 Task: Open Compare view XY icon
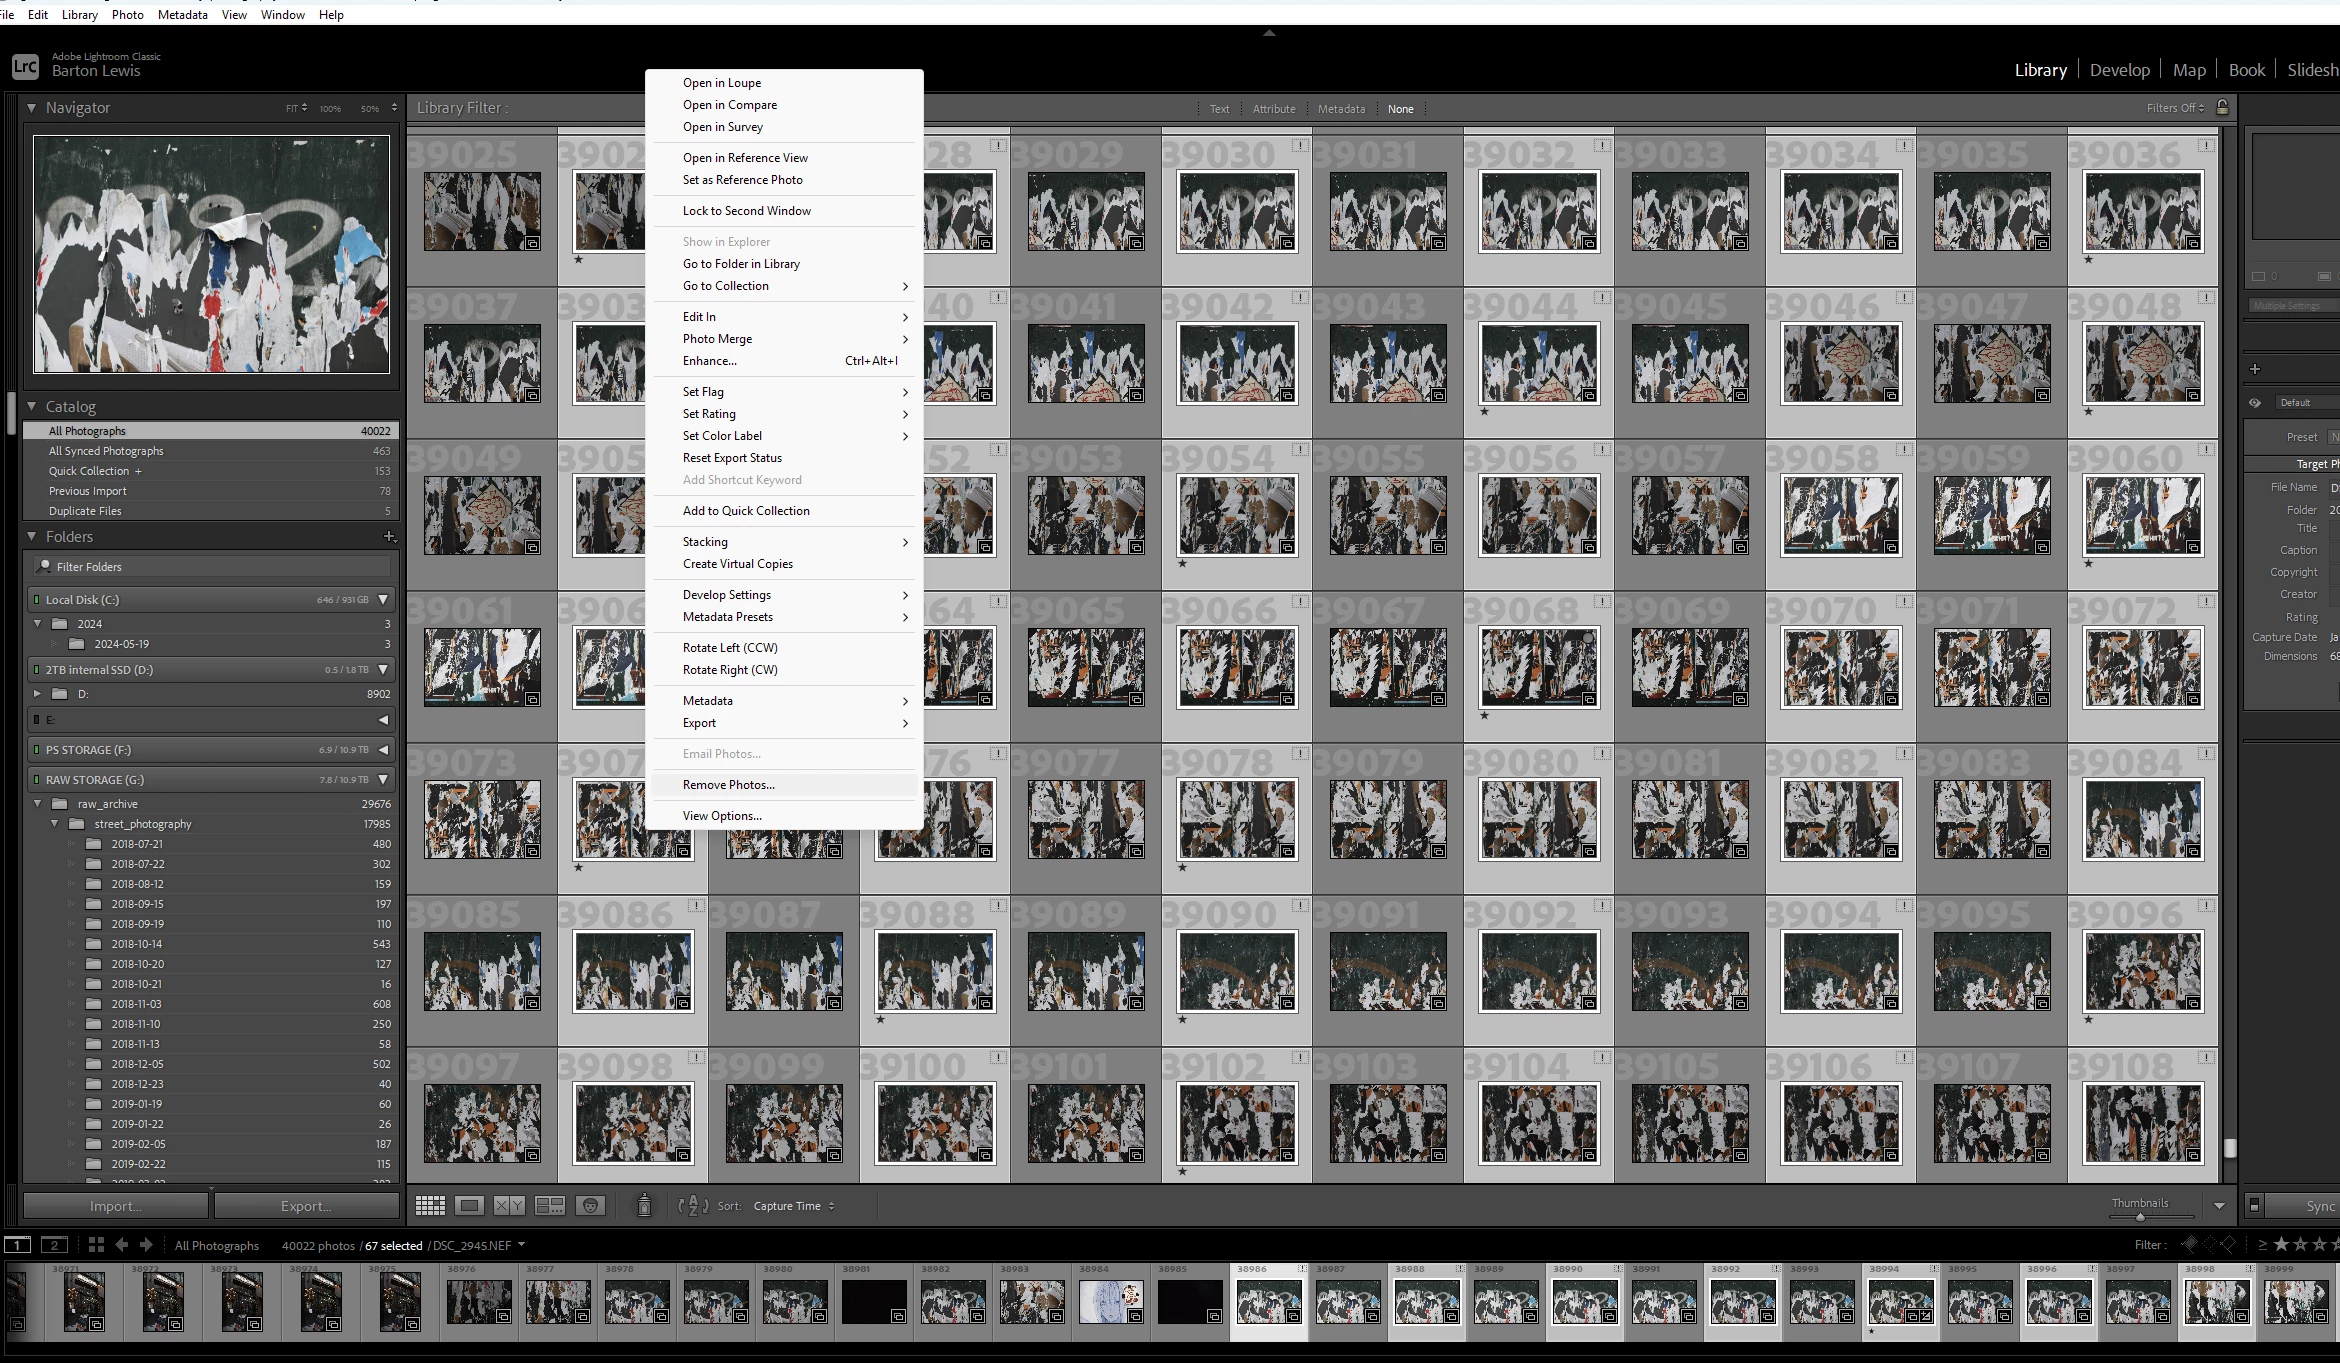coord(509,1206)
